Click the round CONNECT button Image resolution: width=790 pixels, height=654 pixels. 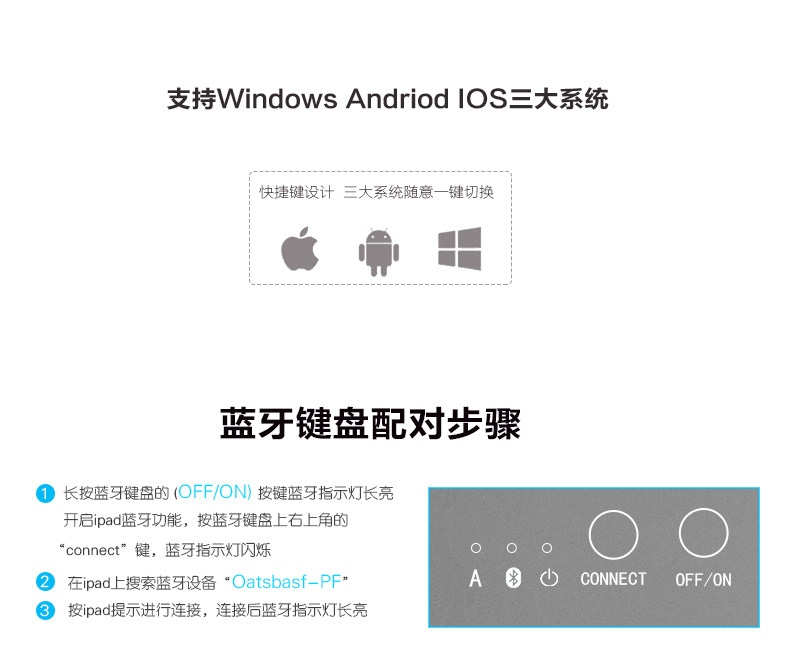click(613, 535)
